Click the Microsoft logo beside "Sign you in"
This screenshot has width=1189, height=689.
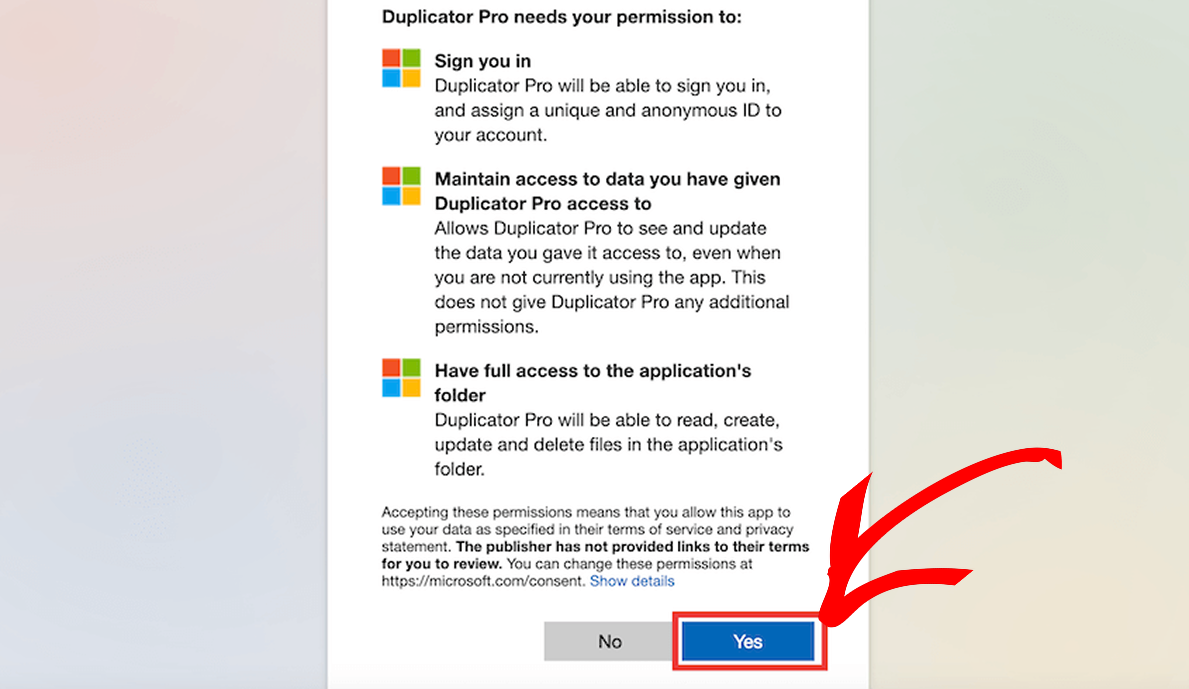[401, 68]
